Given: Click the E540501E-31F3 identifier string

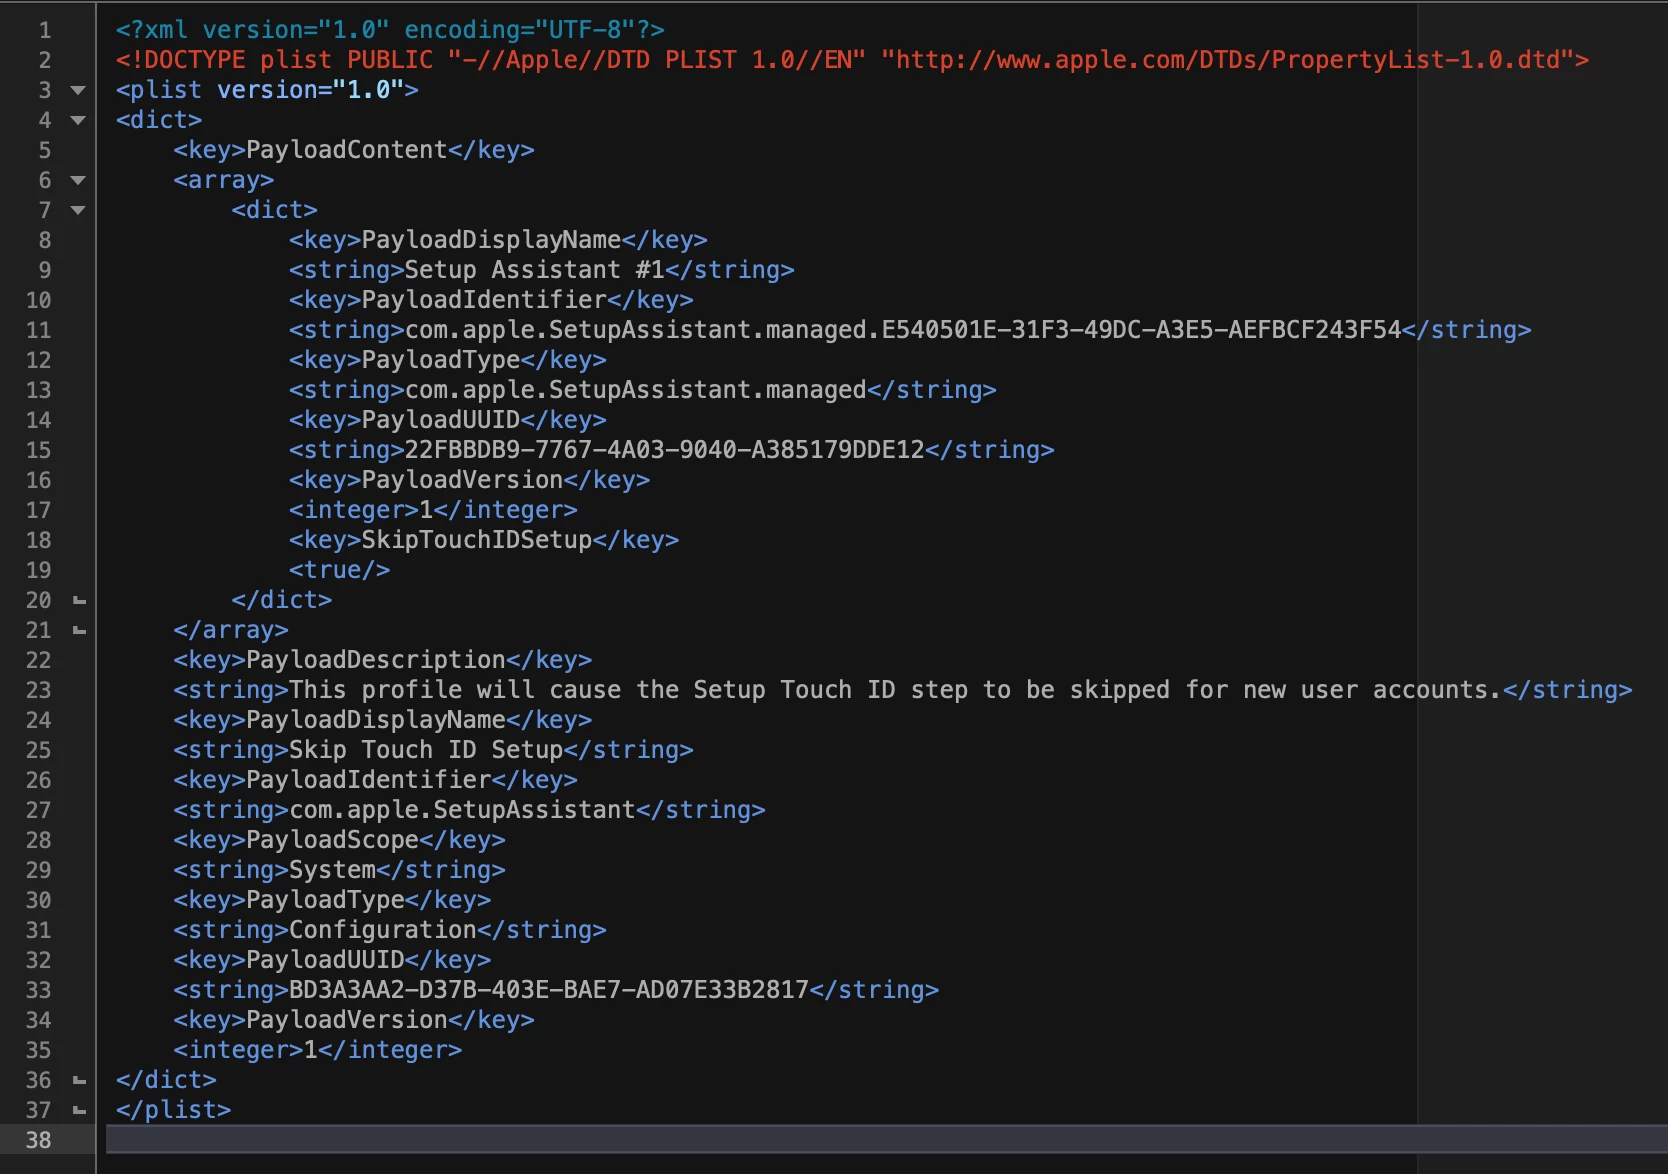Looking at the screenshot, I should (x=903, y=330).
